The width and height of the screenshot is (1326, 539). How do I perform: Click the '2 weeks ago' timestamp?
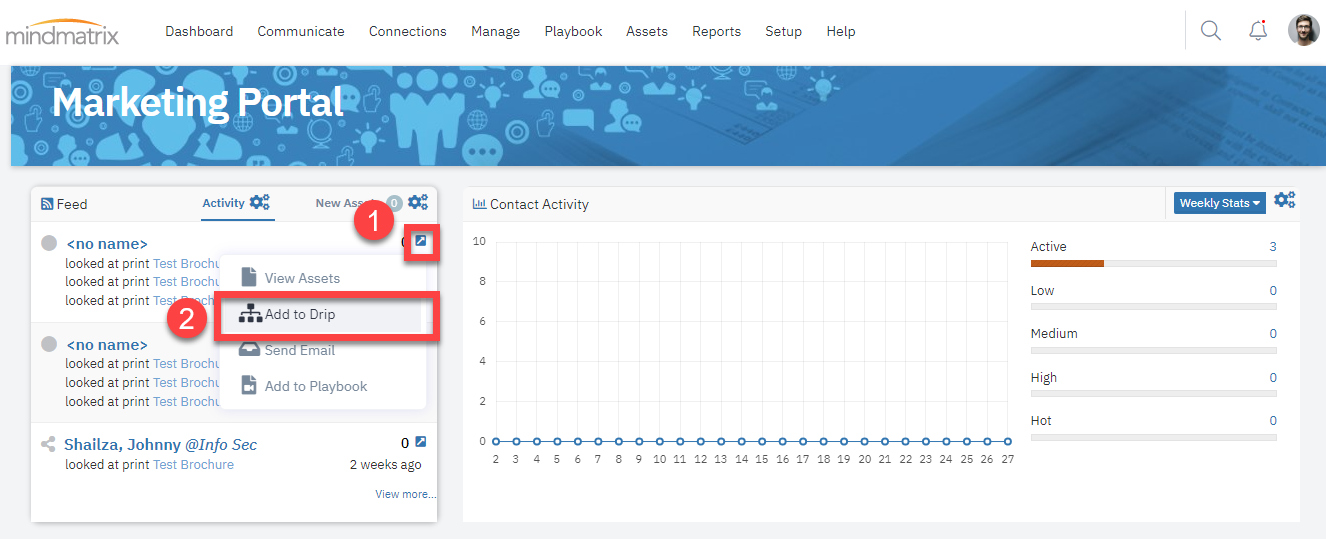(385, 464)
